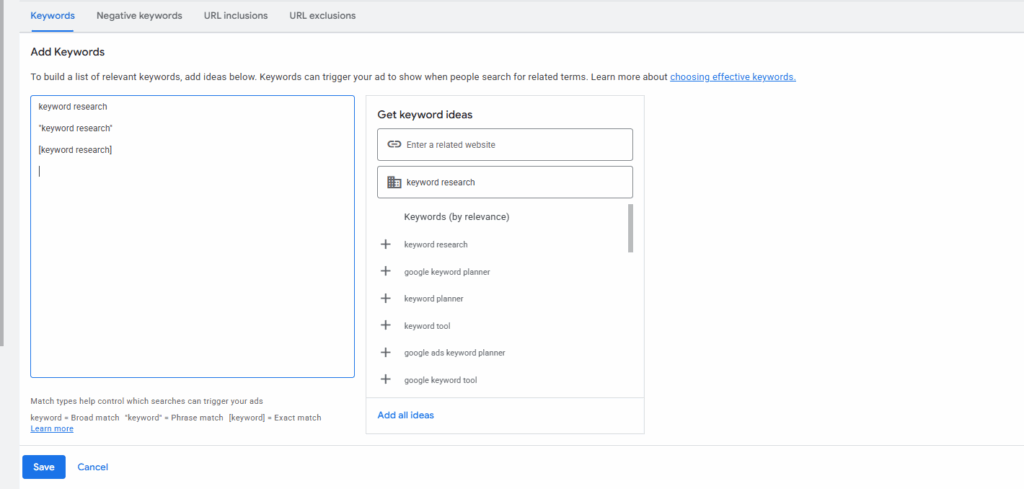Open the URL inclusions tab
The image size is (1024, 489).
[x=235, y=16]
